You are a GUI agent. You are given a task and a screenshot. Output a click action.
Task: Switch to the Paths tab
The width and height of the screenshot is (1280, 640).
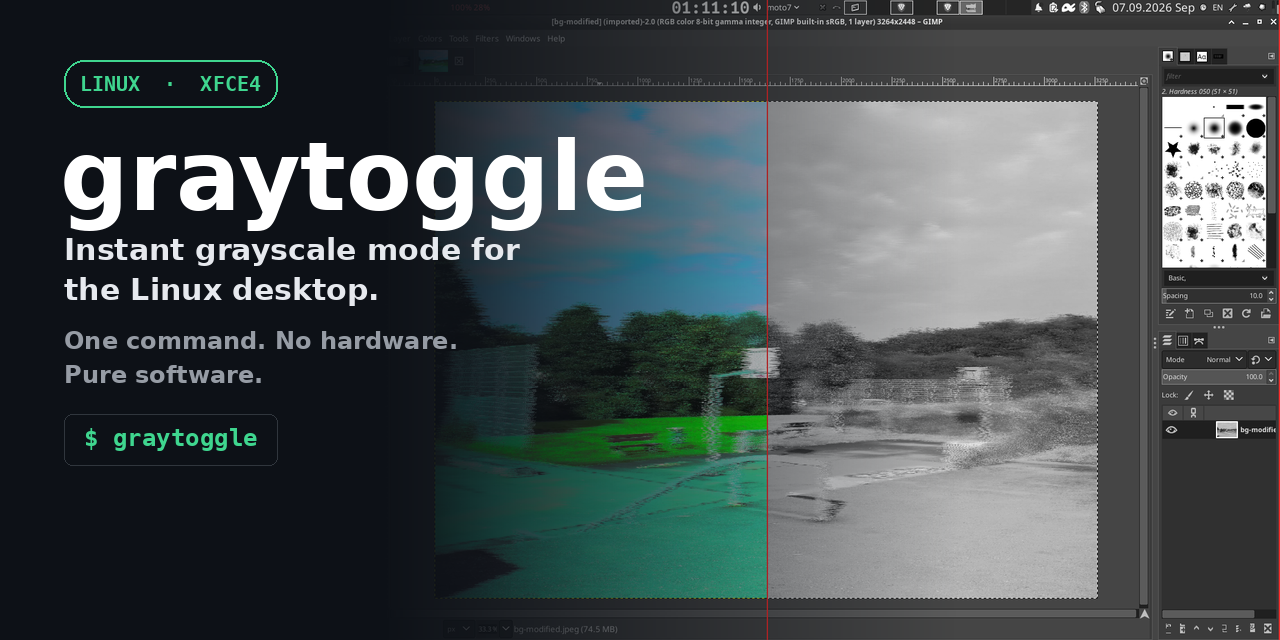pos(1198,341)
